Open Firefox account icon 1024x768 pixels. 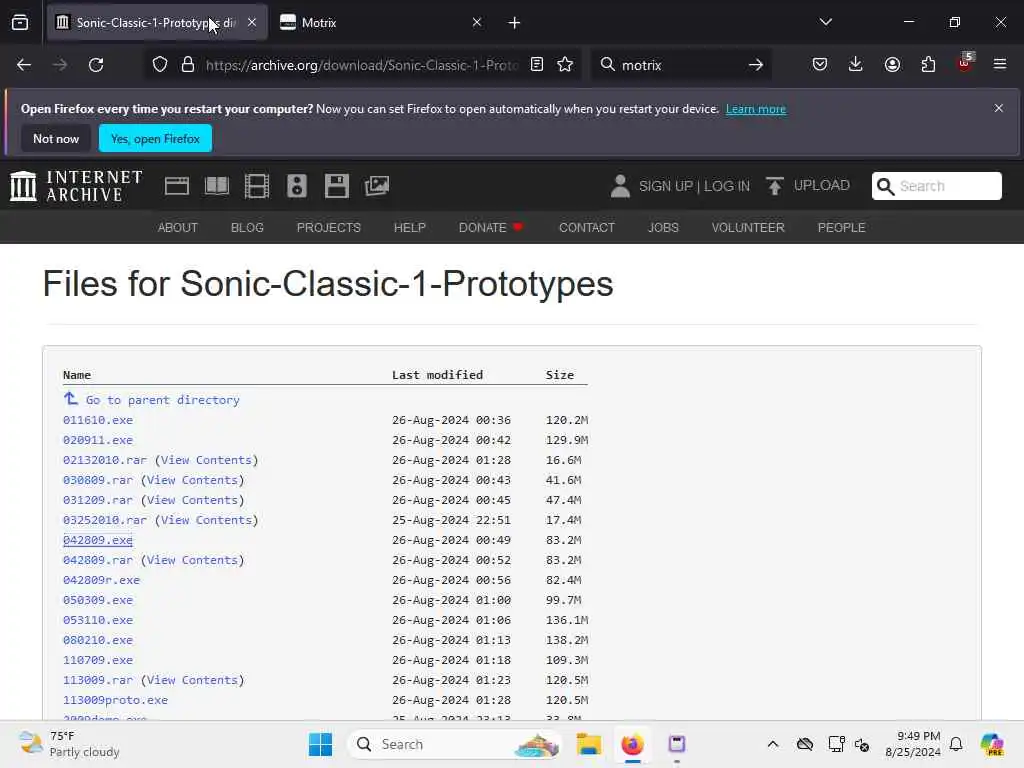click(x=892, y=65)
